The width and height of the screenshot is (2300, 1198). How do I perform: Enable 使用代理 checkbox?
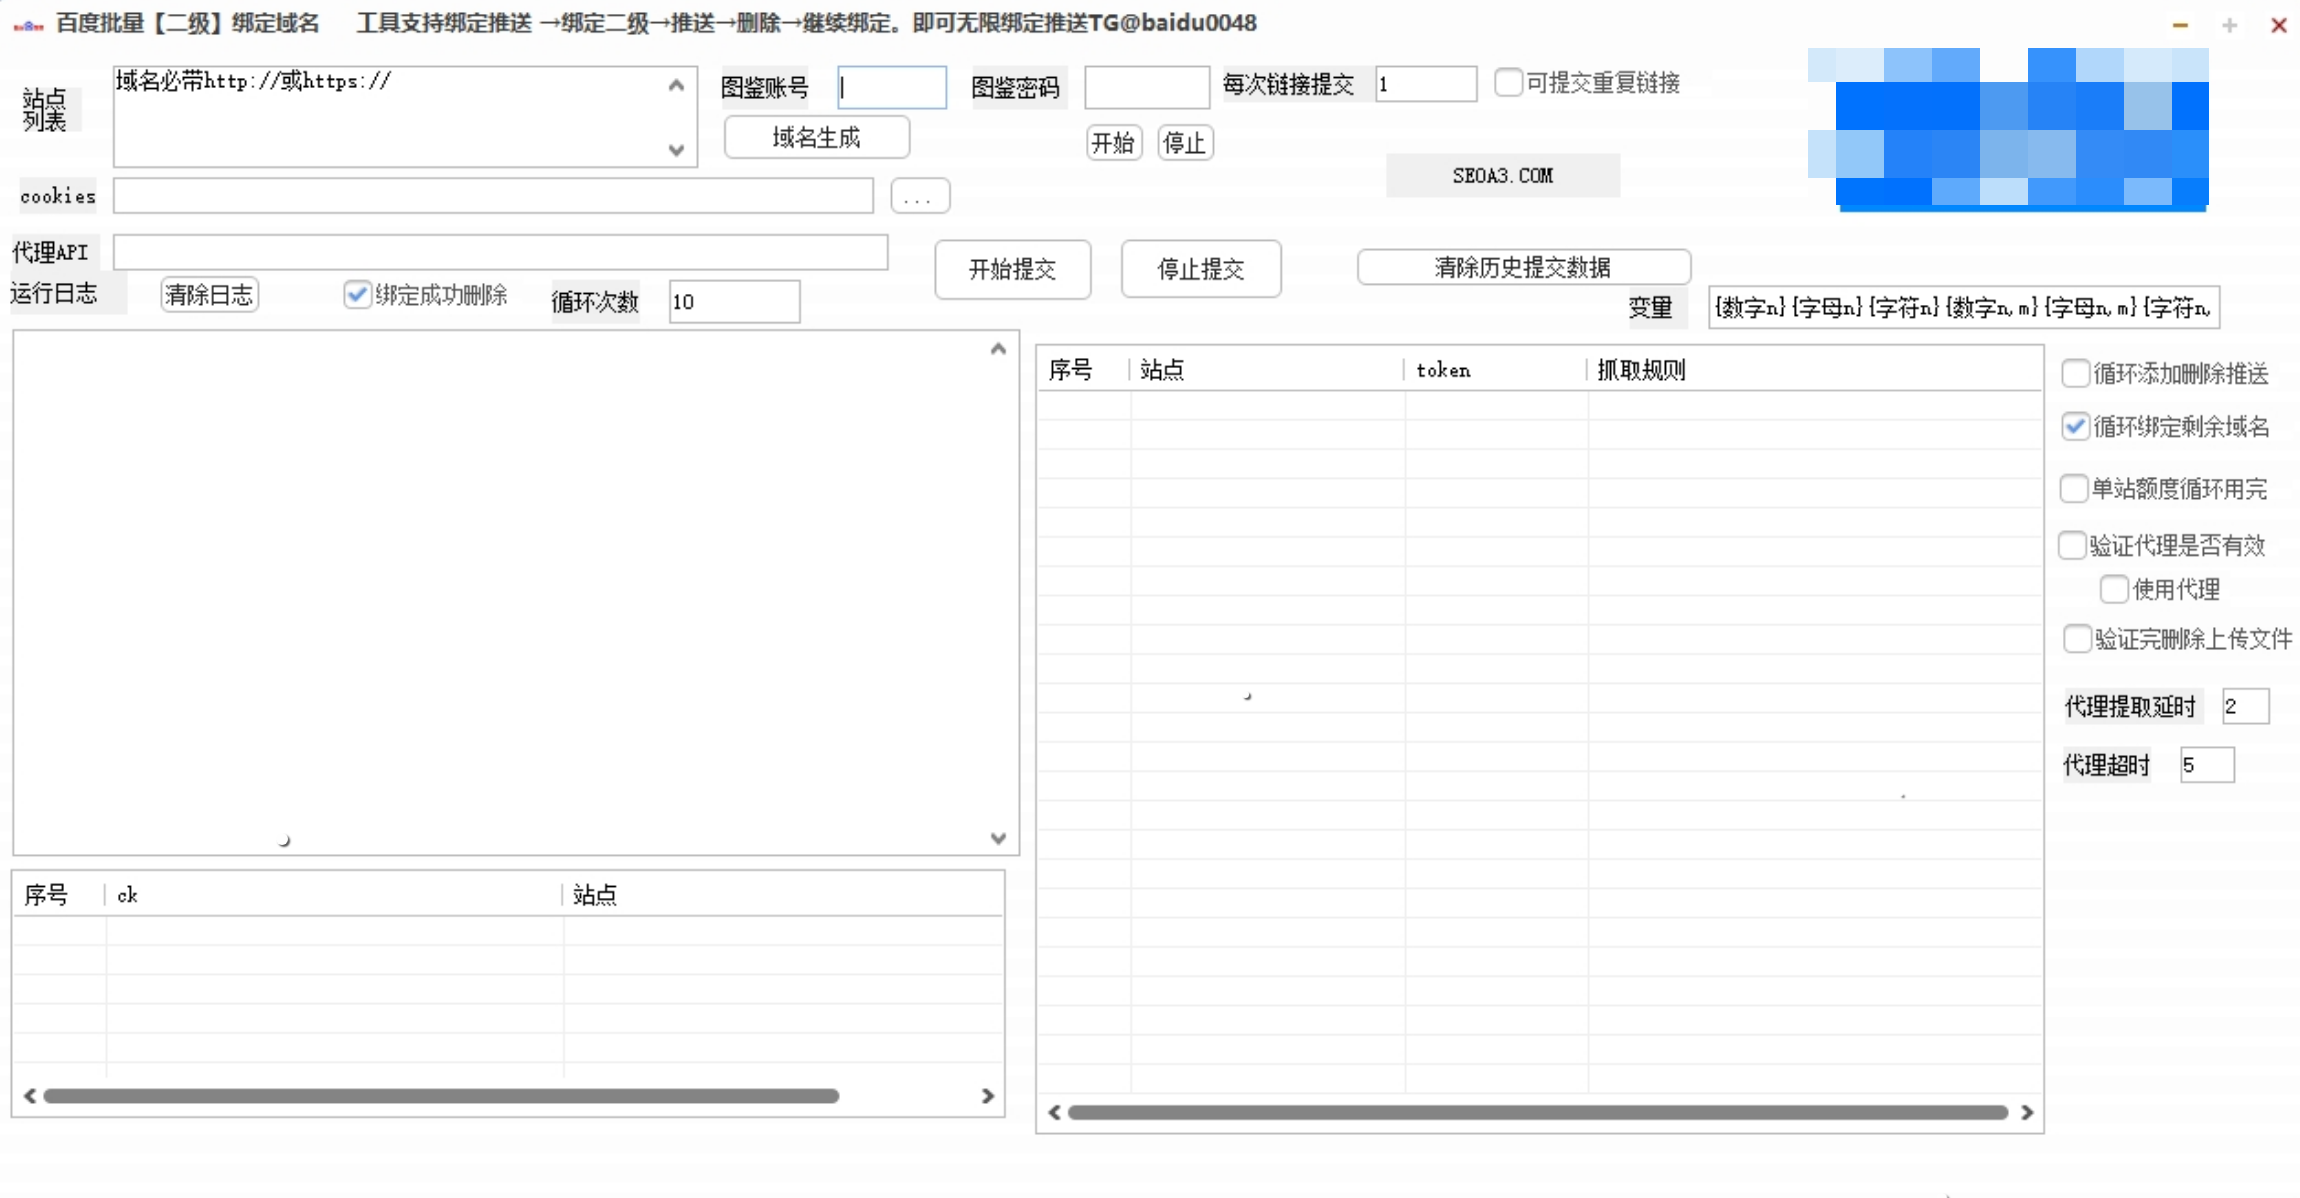2113,589
